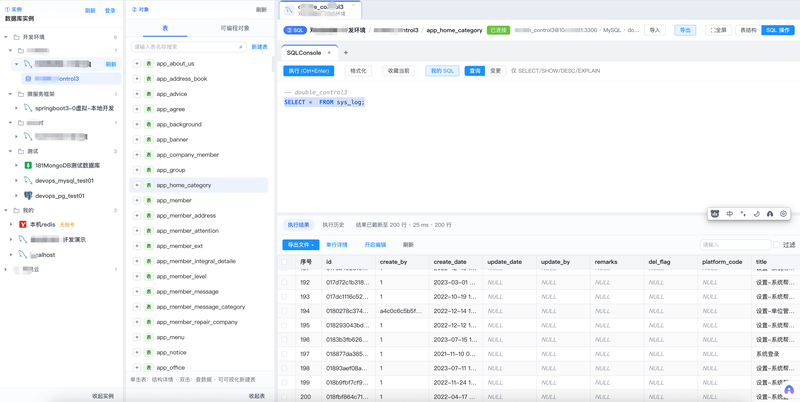Click the MySQL icon beside devops_mysql_test01
This screenshot has width=800, height=402.
(29, 181)
